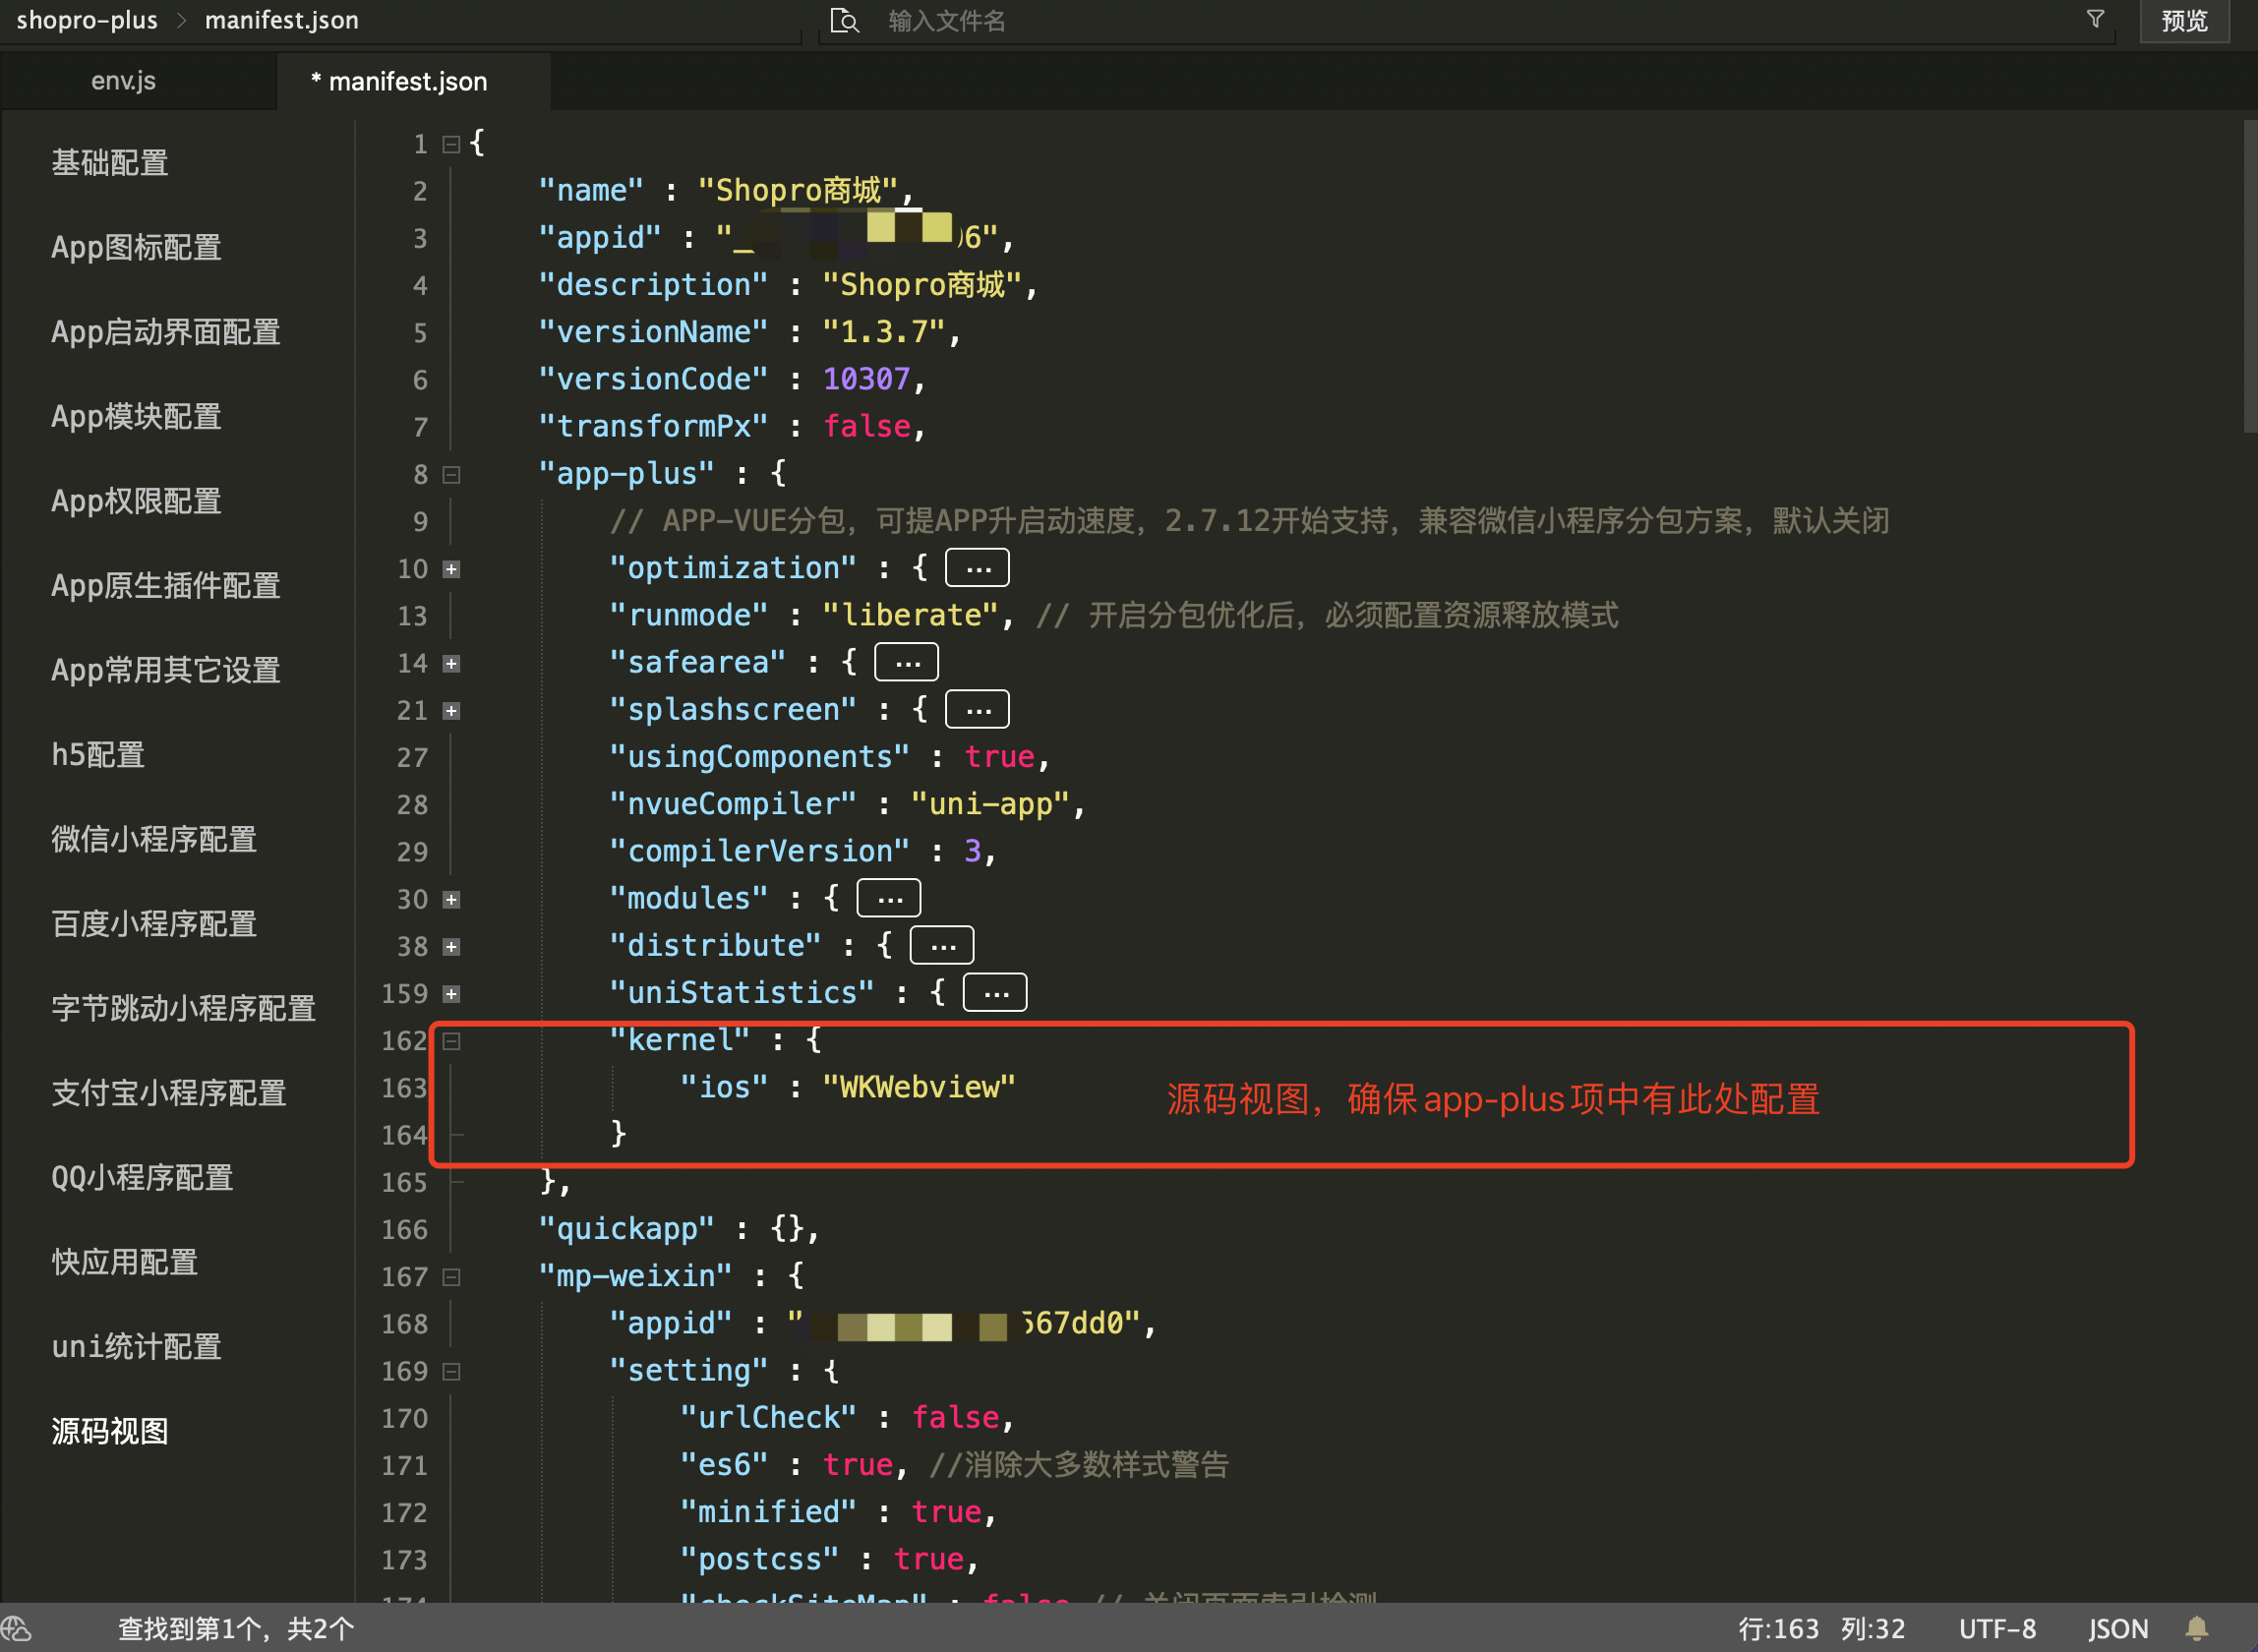The image size is (2258, 1652).
Task: Click the "compilerVersion" key on line 29
Action: coord(760,851)
